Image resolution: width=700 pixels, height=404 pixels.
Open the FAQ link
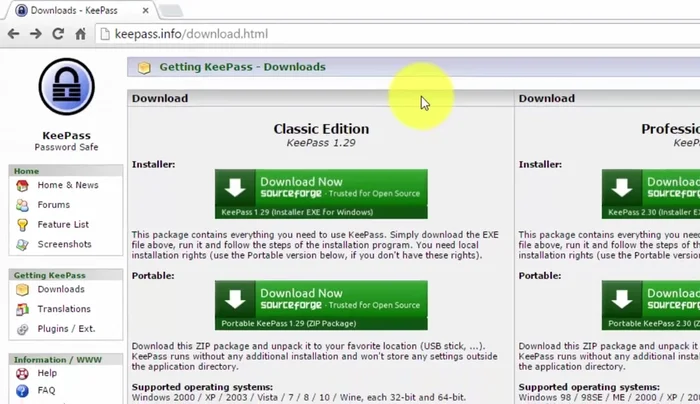click(x=46, y=390)
